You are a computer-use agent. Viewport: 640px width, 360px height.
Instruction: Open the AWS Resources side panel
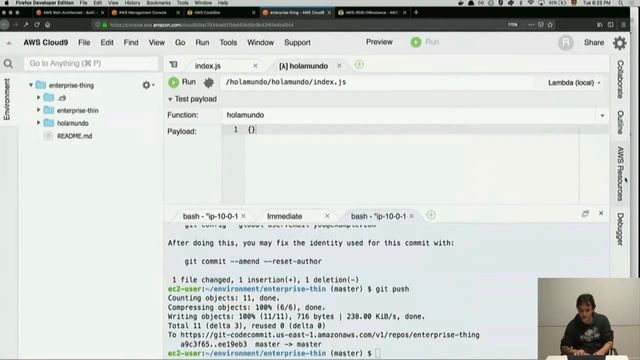[x=620, y=174]
